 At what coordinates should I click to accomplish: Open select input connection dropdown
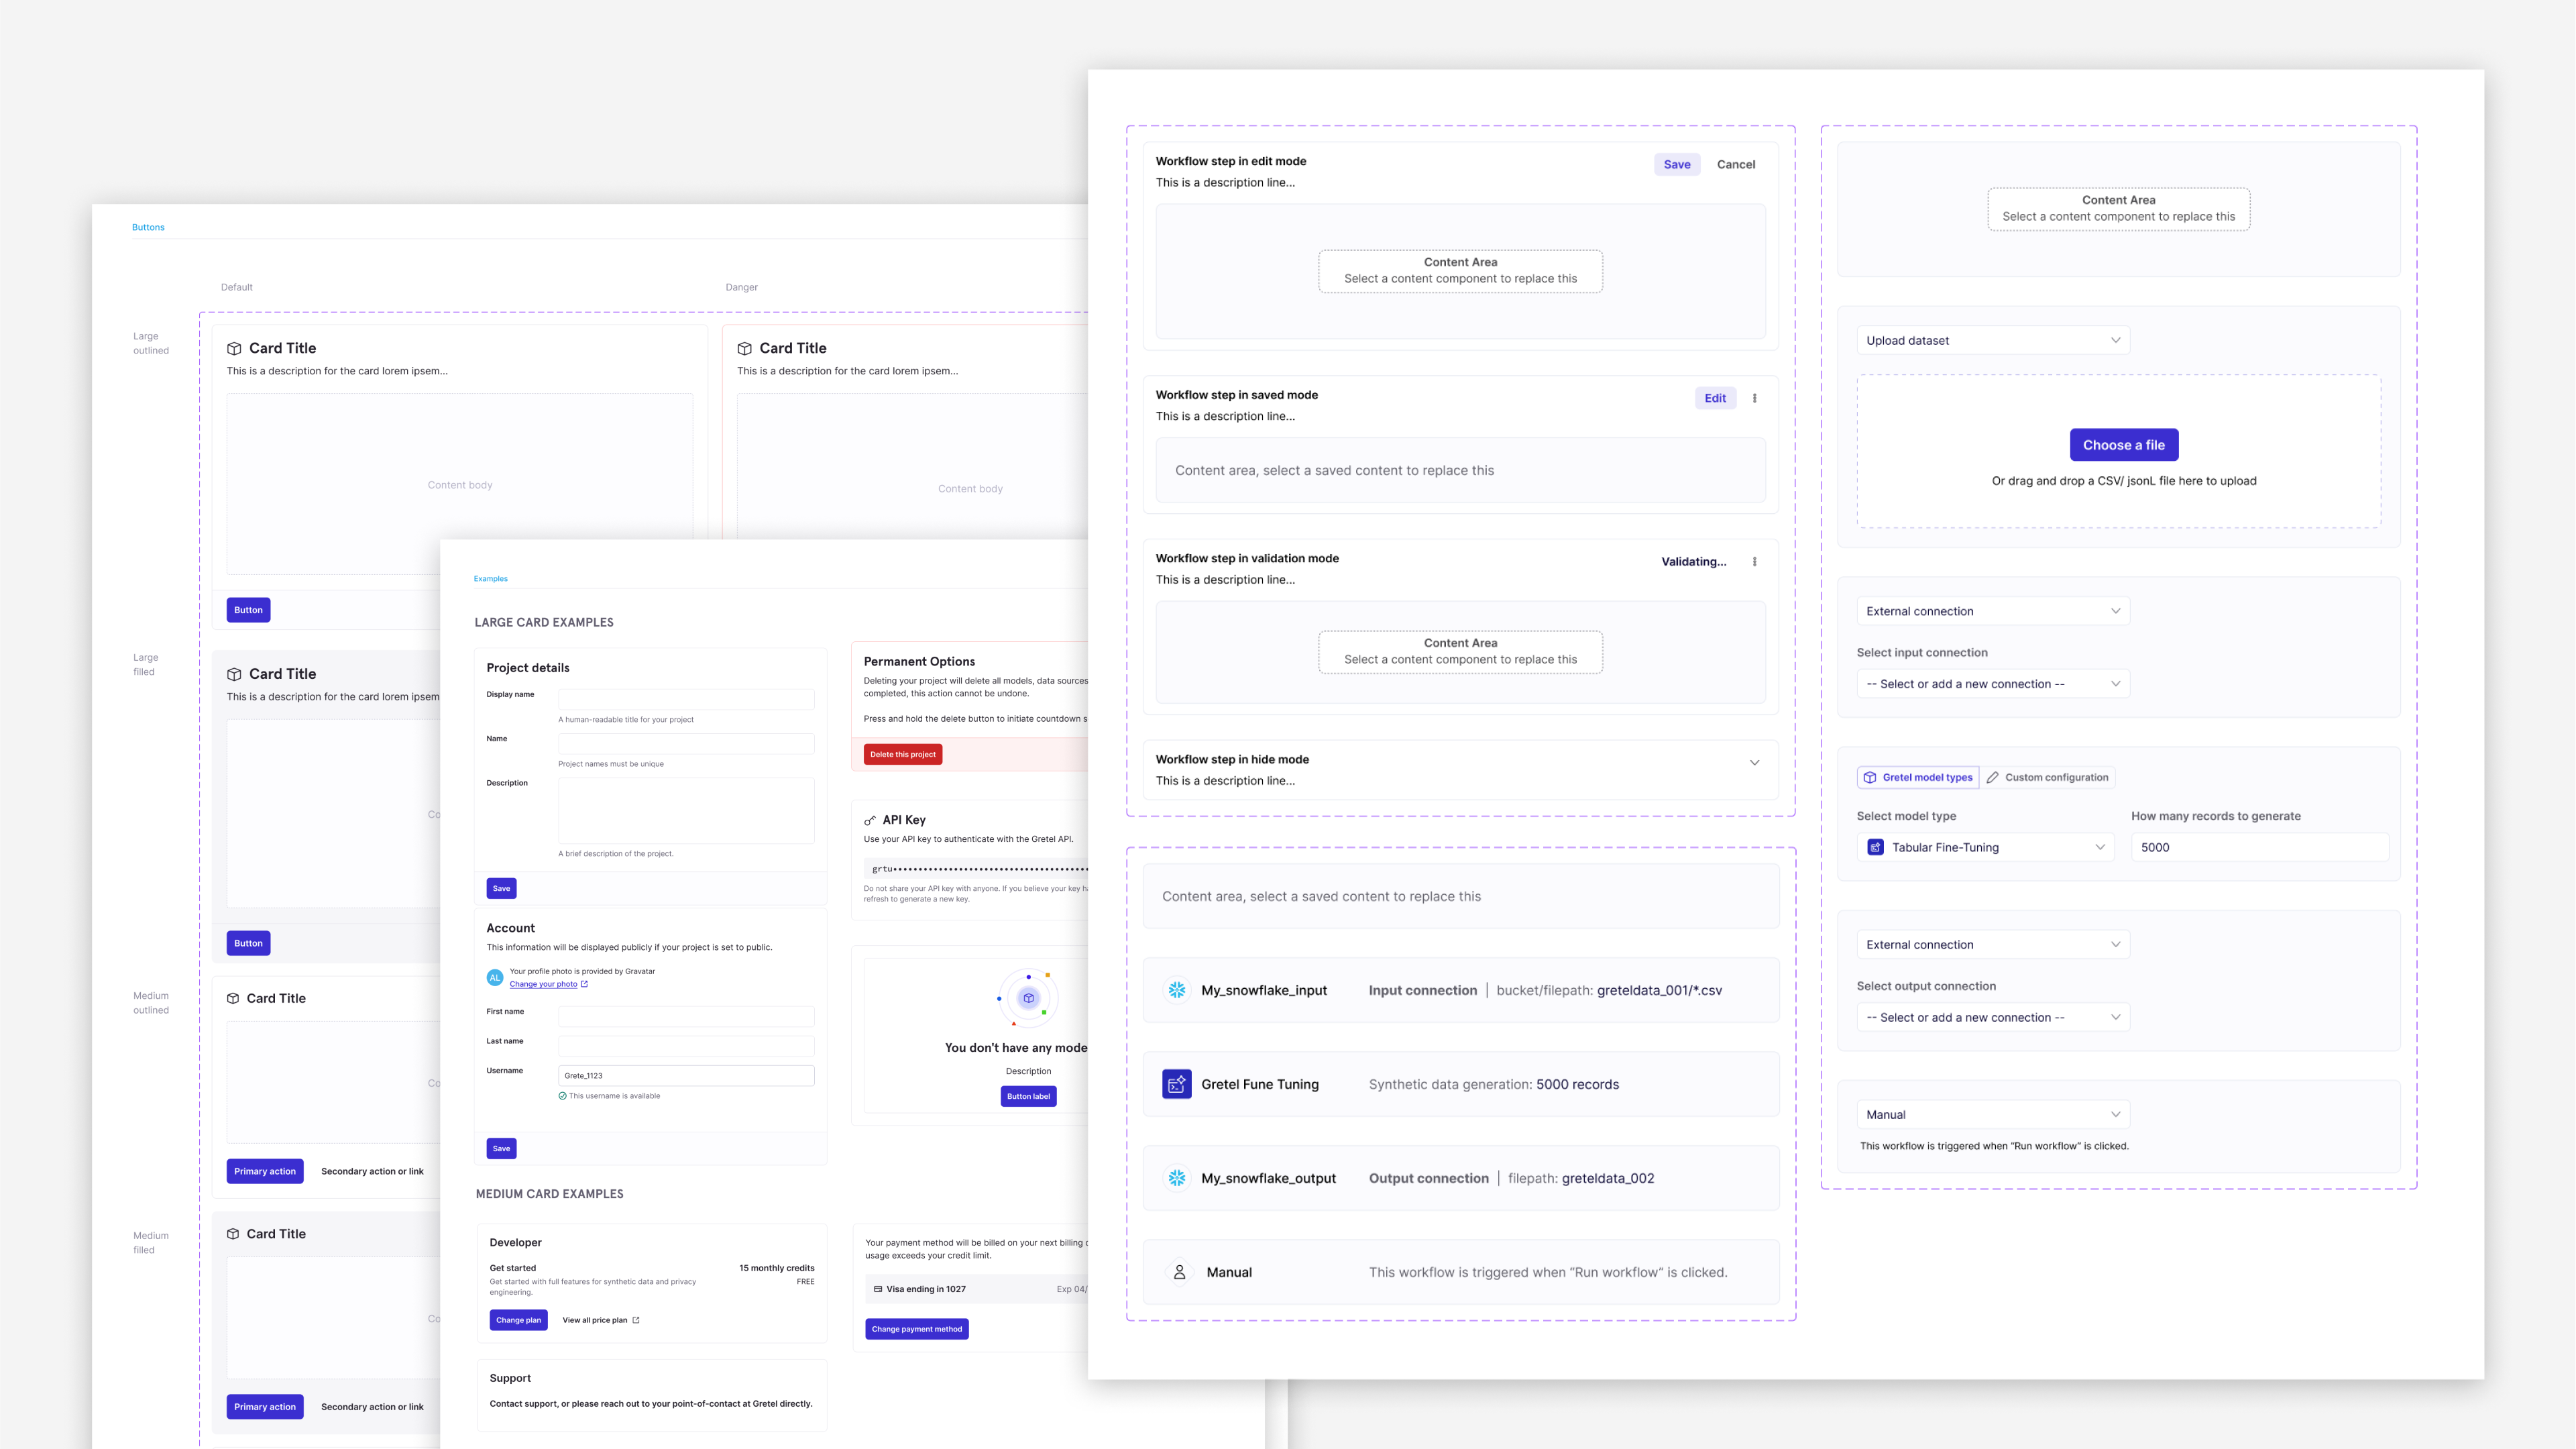click(1992, 684)
